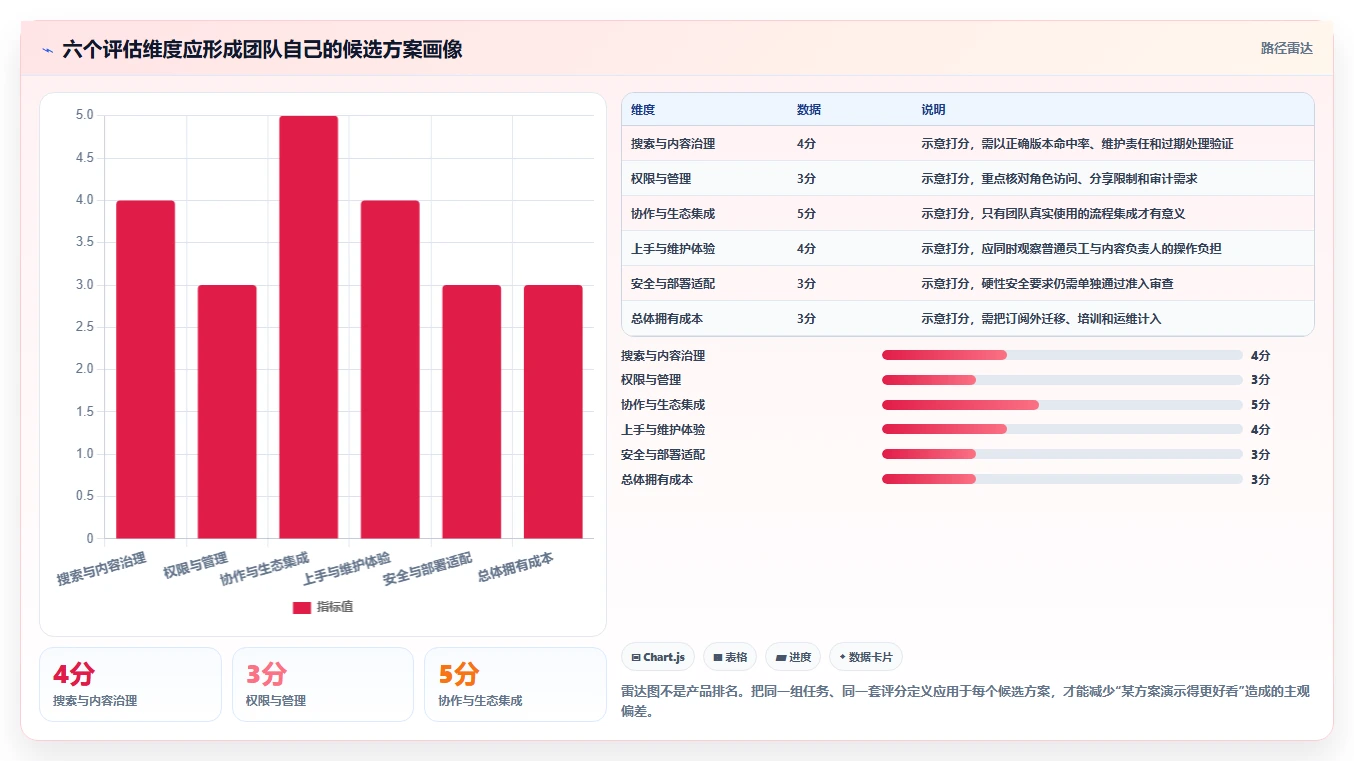Click the 进度 chip
The height and width of the screenshot is (761, 1354).
793,657
